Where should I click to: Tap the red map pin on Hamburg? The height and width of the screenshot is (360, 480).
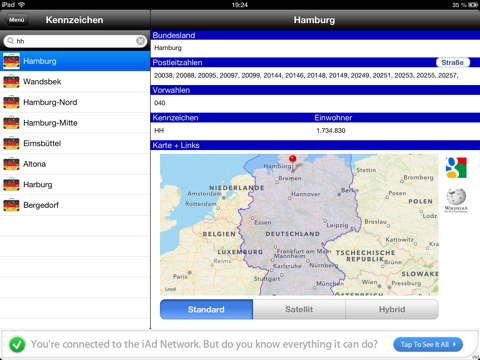(293, 159)
